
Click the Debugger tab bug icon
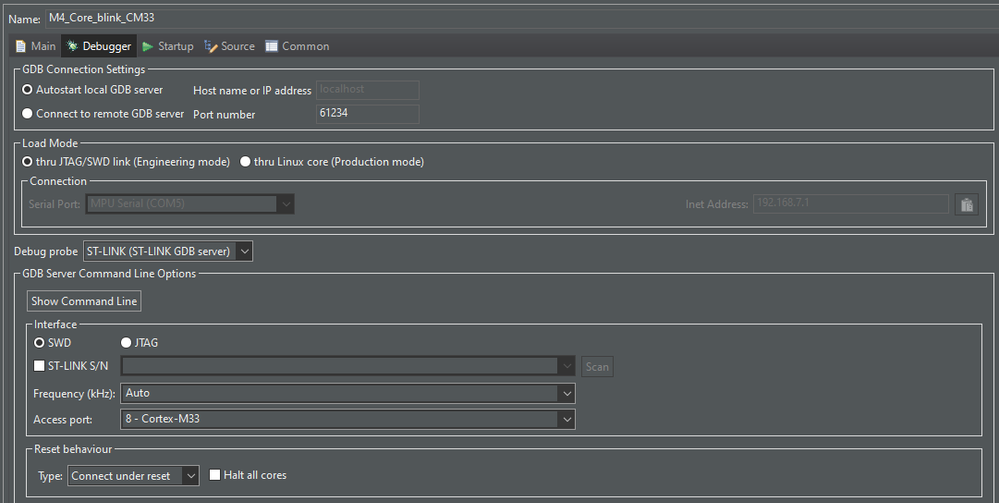[72, 46]
